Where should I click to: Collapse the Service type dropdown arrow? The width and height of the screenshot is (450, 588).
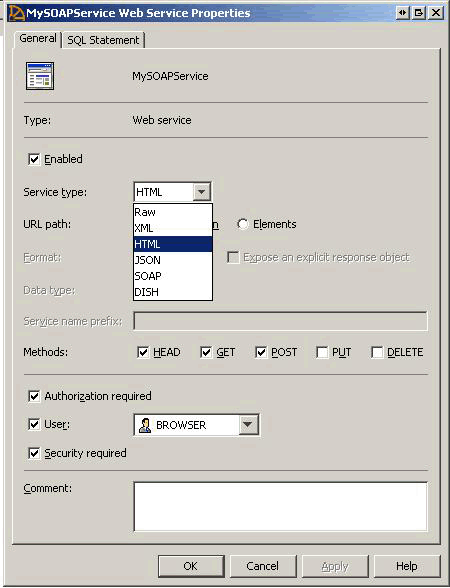tap(202, 192)
